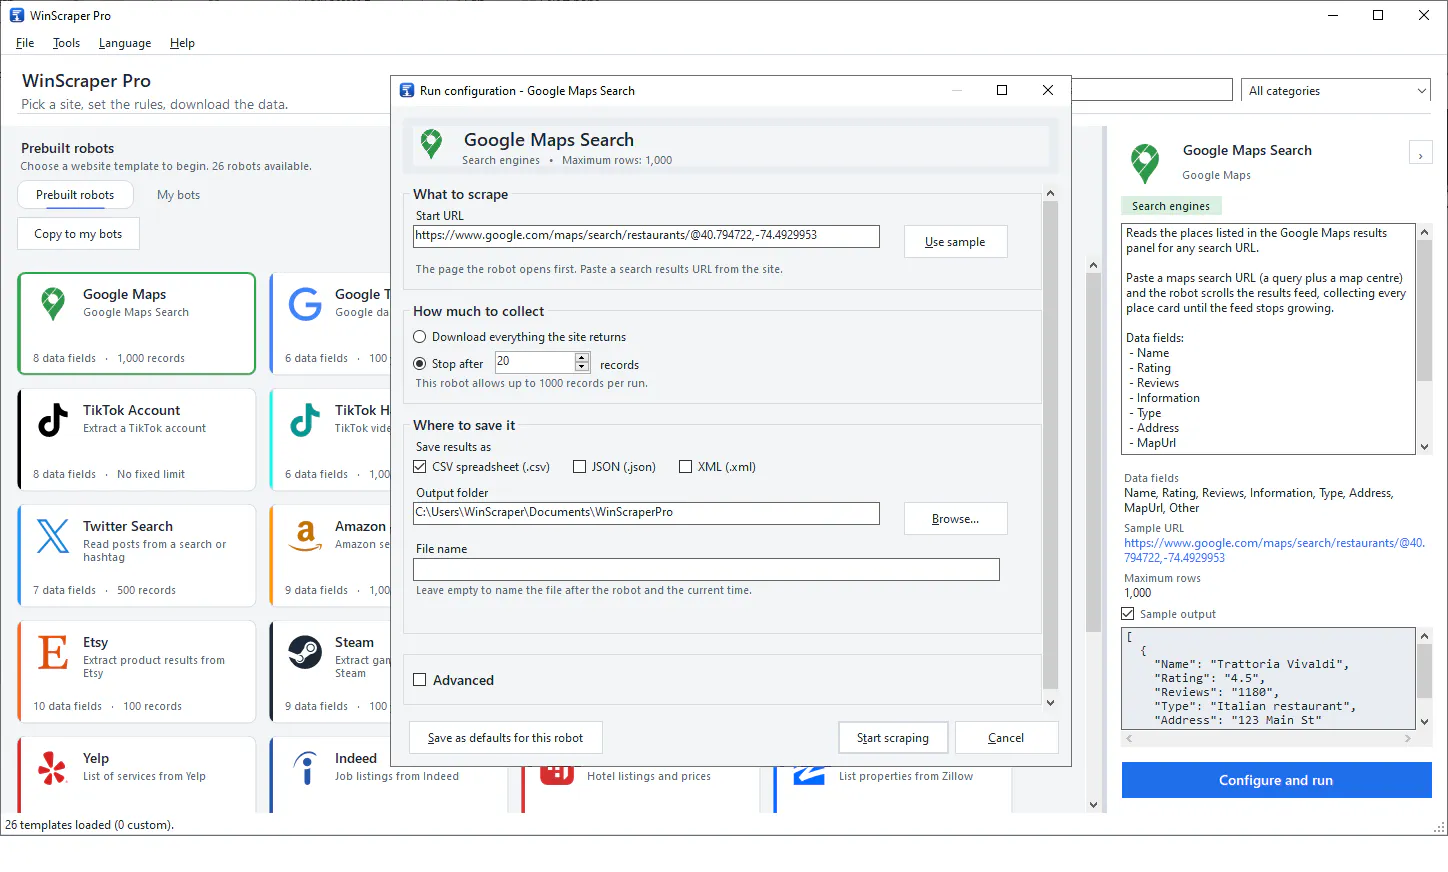Cancel the run configuration dialog
The image size is (1448, 872).
tap(1006, 738)
